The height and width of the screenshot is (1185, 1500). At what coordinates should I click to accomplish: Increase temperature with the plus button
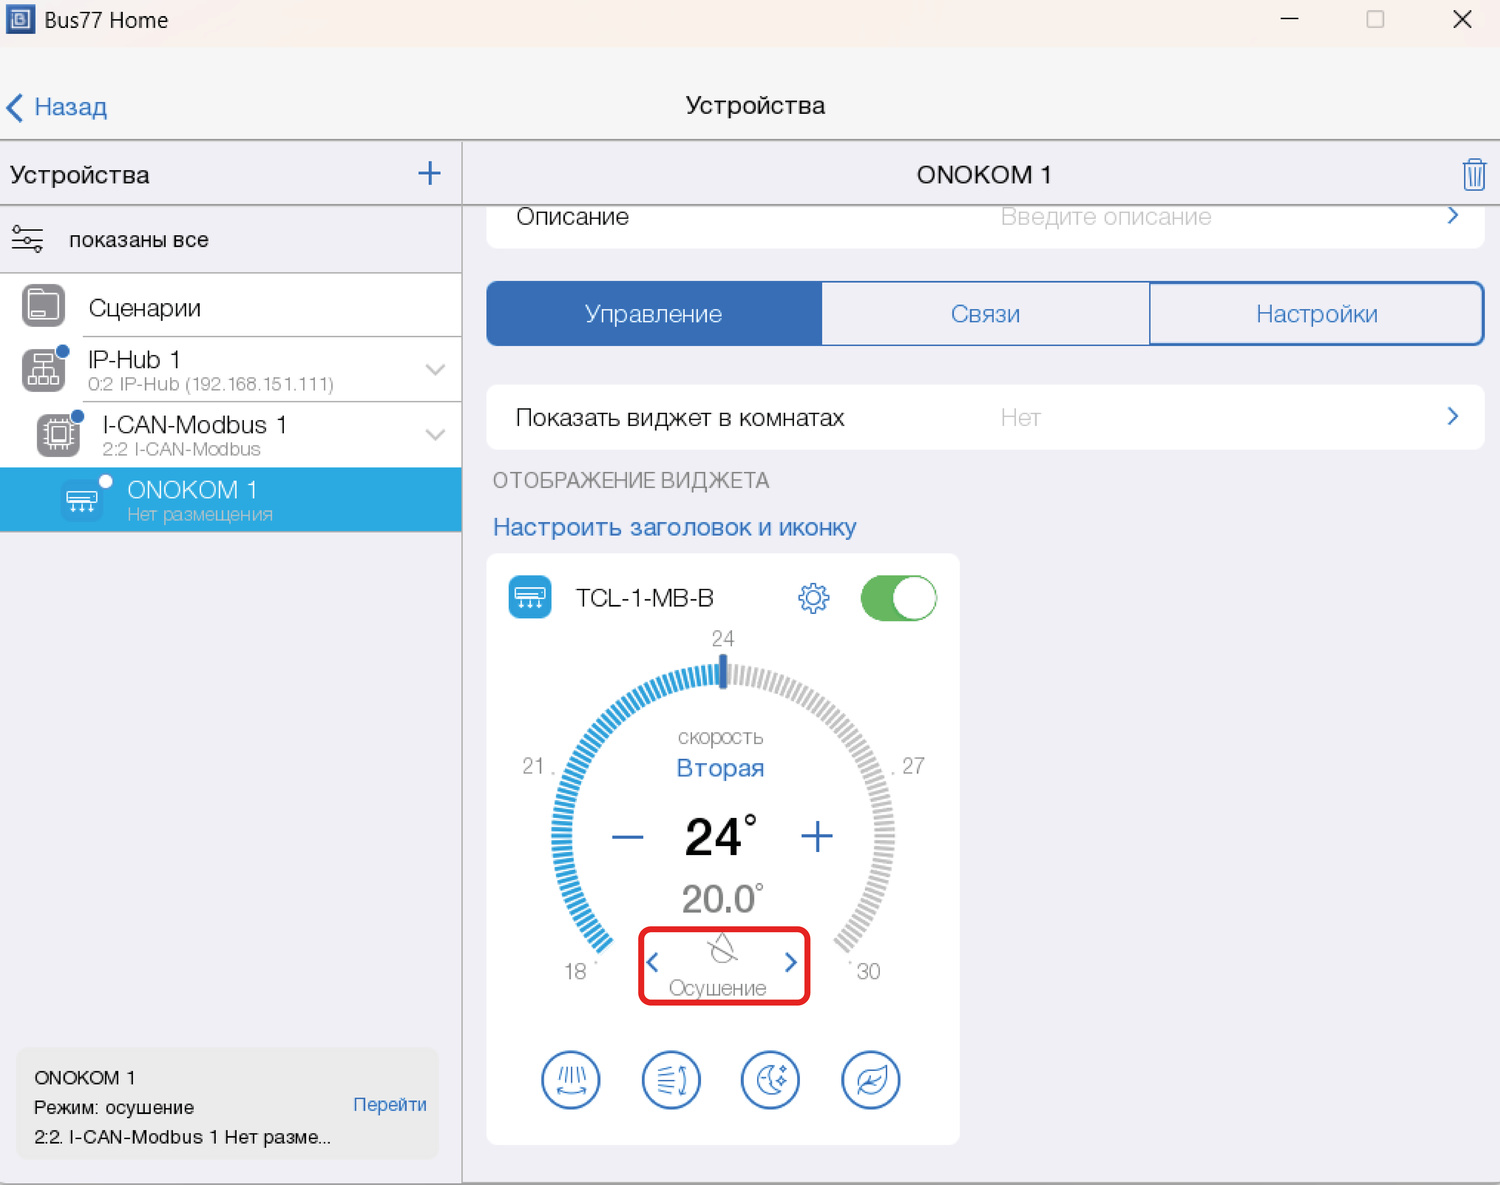coord(817,837)
